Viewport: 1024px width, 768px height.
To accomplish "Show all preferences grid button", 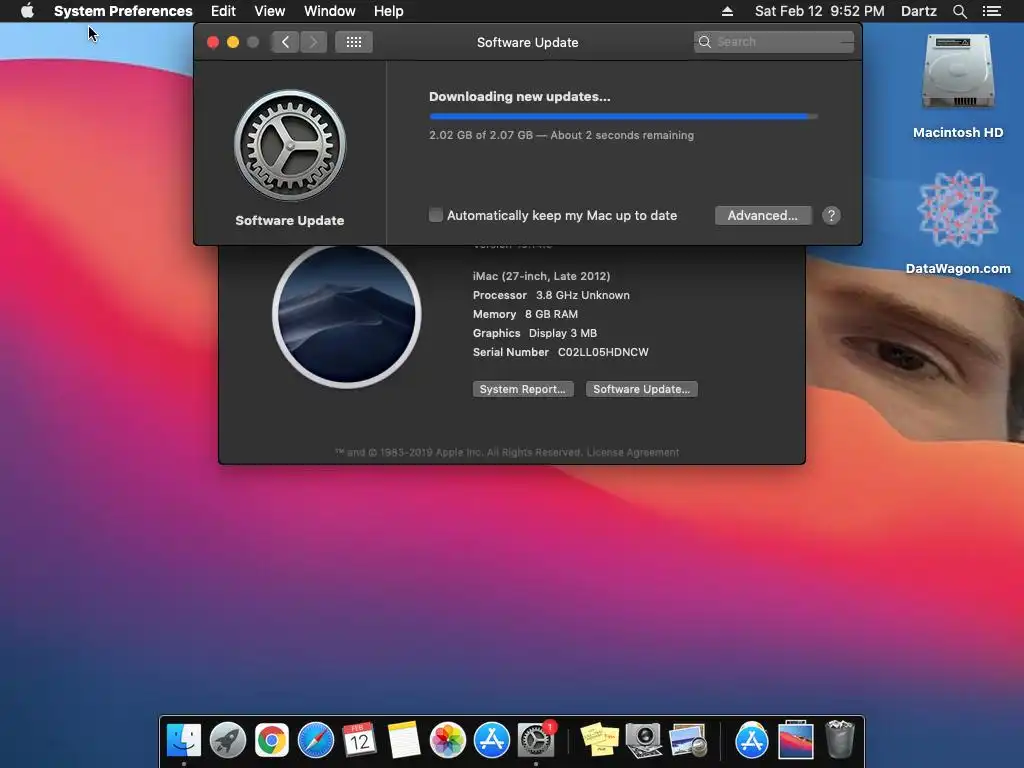I will click(353, 42).
